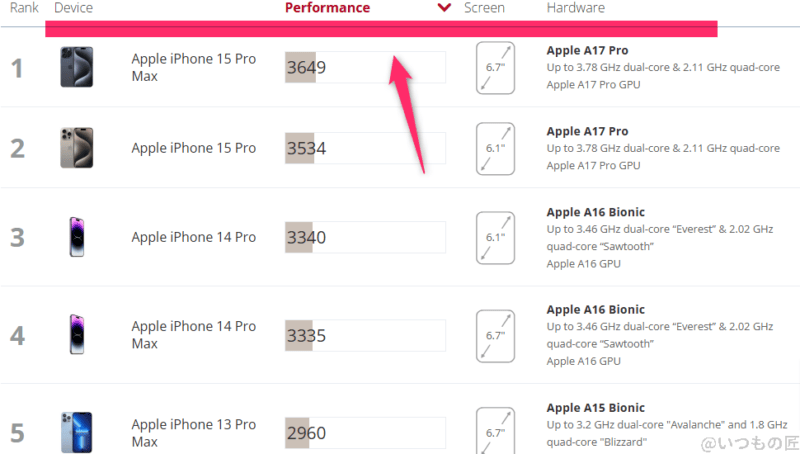Viewport: 800px width, 454px height.
Task: Open the Apple iPhone 15 Pro link
Action: pos(193,148)
